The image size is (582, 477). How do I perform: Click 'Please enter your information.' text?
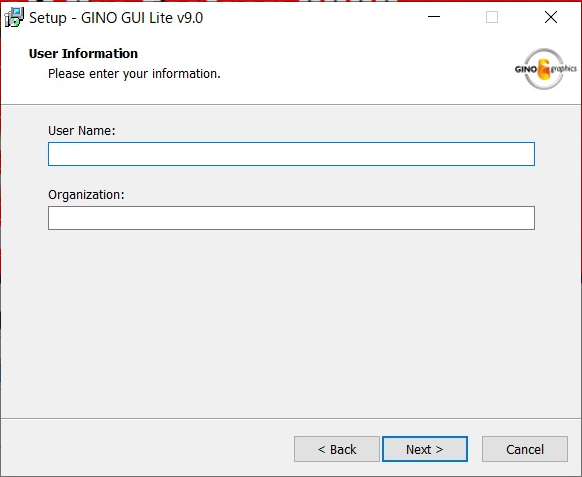click(134, 73)
